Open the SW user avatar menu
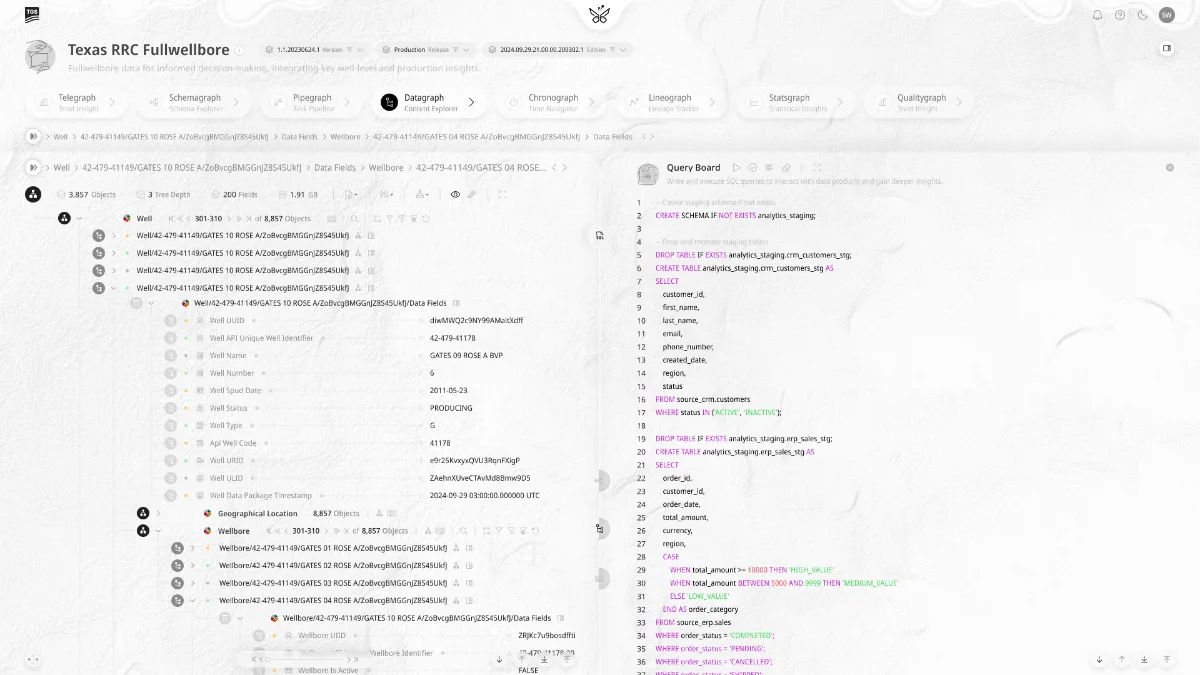The height and width of the screenshot is (675, 1200). click(1166, 15)
